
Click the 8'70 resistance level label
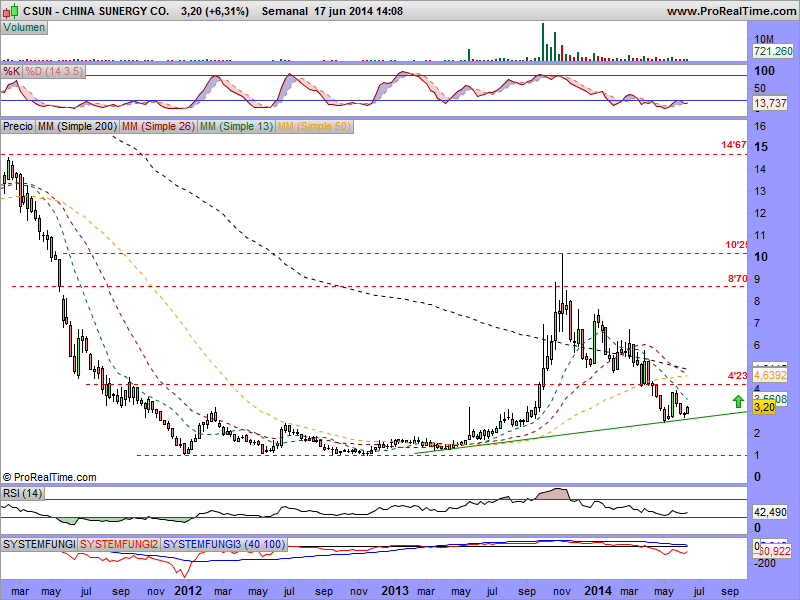738,279
